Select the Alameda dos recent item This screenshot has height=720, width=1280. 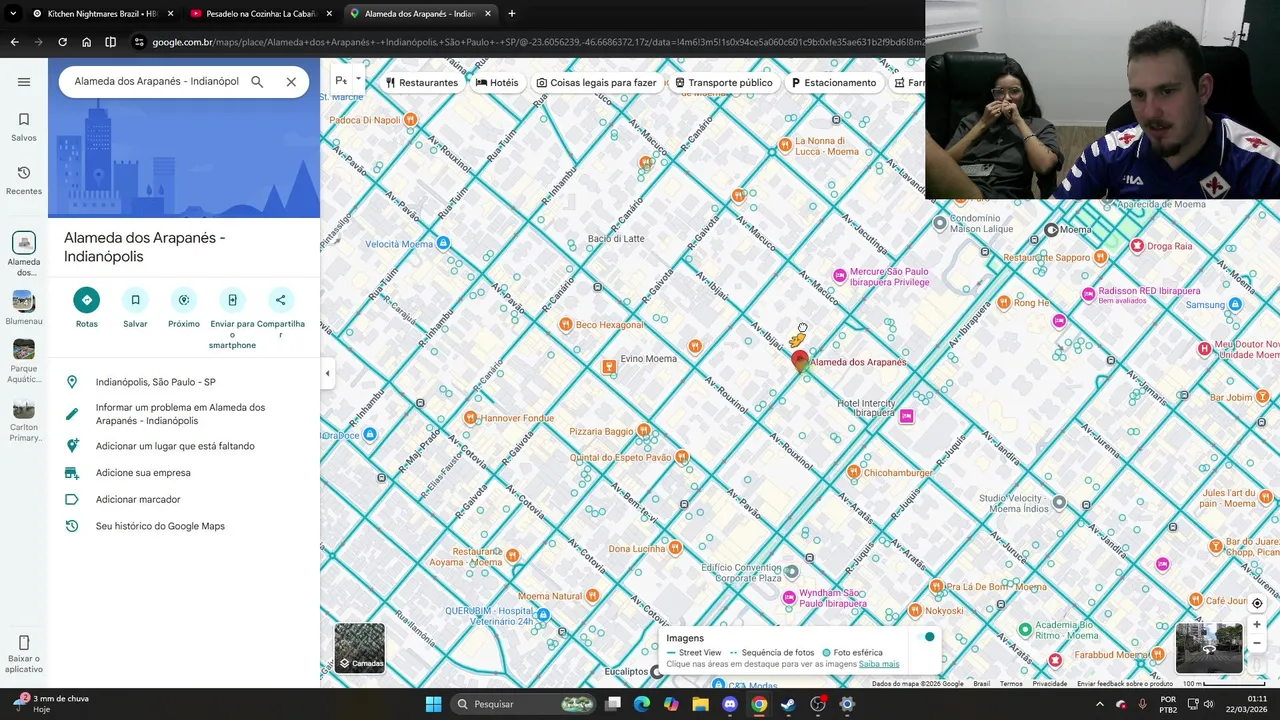(x=24, y=254)
